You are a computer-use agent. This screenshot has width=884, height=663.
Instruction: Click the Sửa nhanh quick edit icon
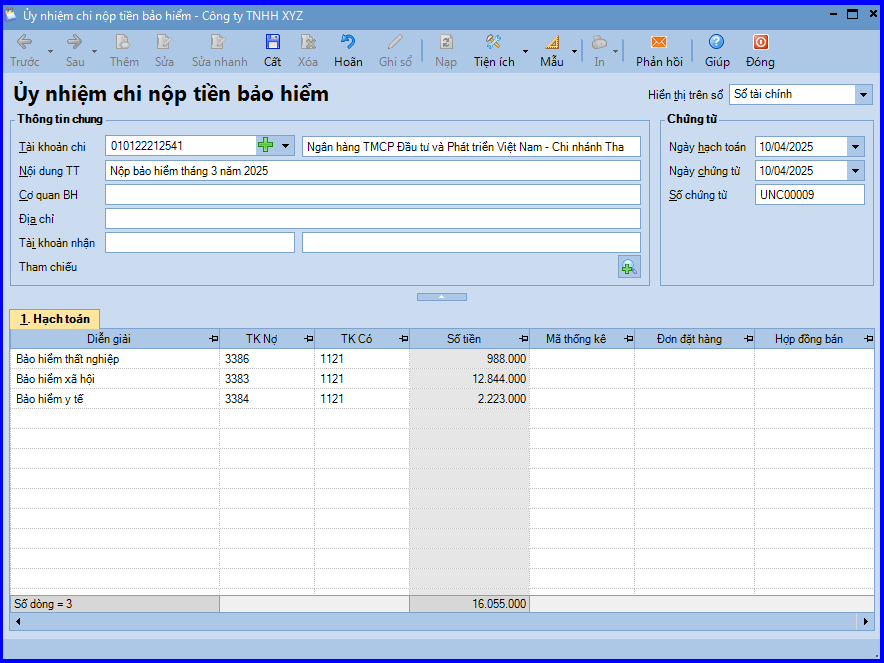coord(218,42)
